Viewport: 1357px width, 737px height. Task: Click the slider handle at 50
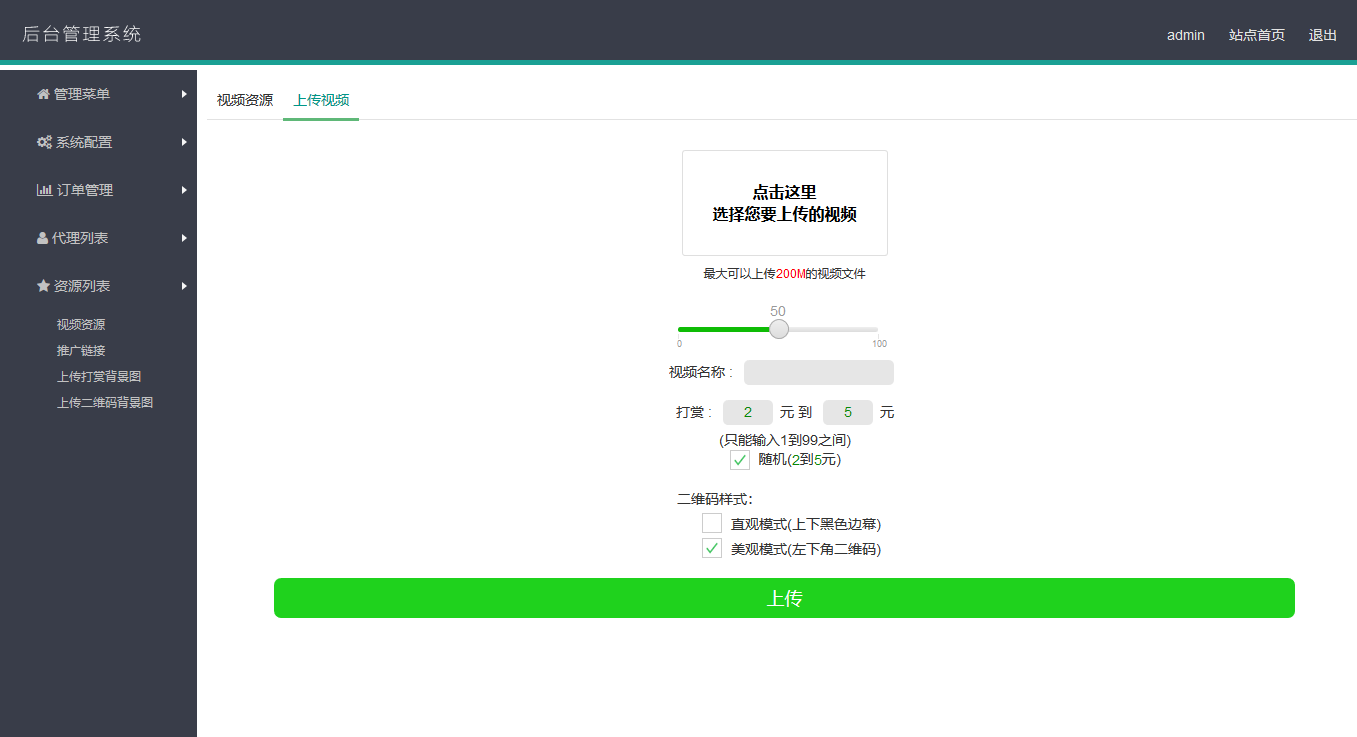[778, 329]
